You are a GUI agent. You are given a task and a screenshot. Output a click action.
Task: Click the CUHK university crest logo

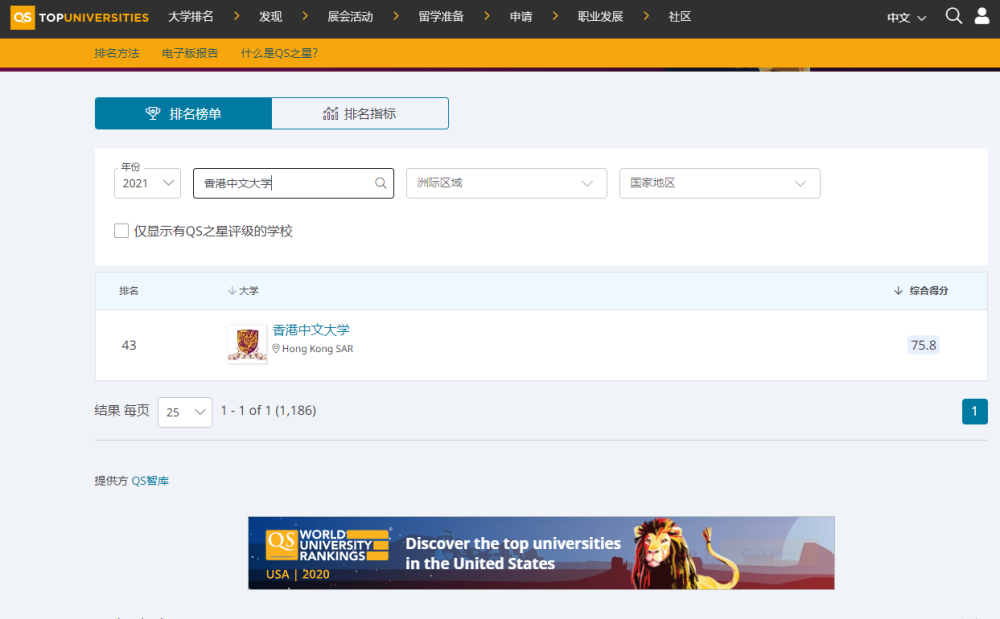point(247,344)
